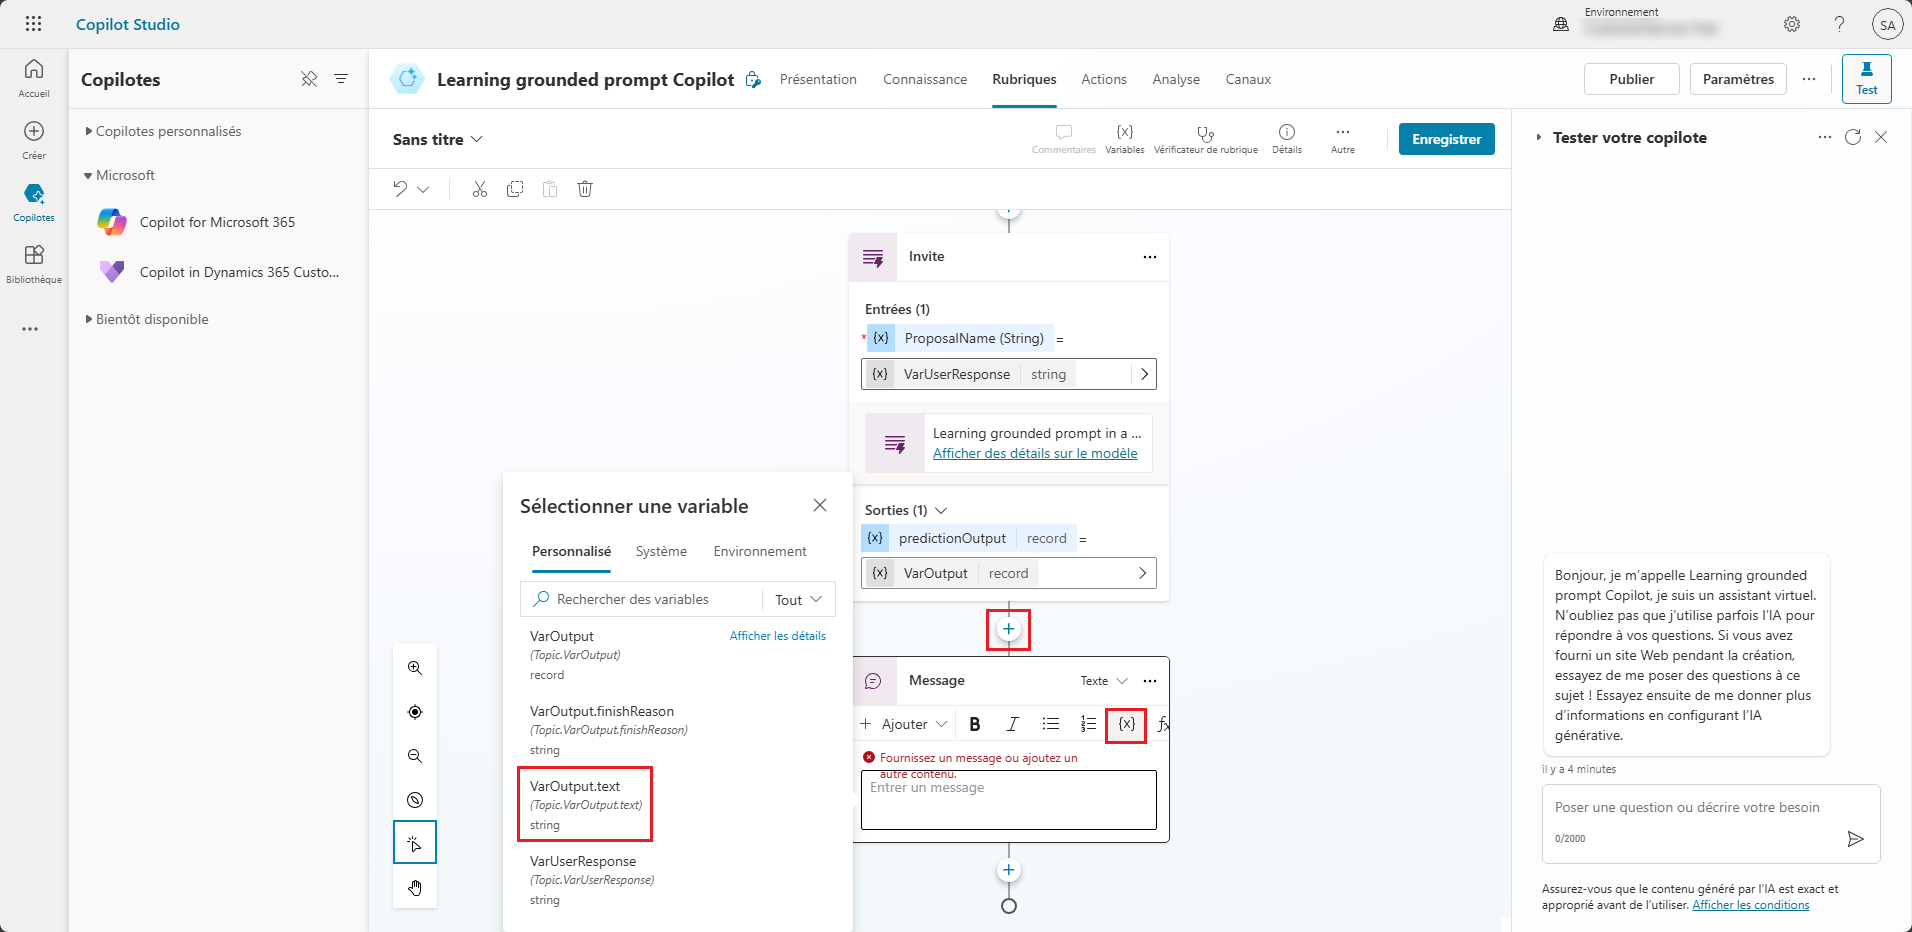Reset the test conversation
1912x932 pixels.
click(x=1853, y=137)
